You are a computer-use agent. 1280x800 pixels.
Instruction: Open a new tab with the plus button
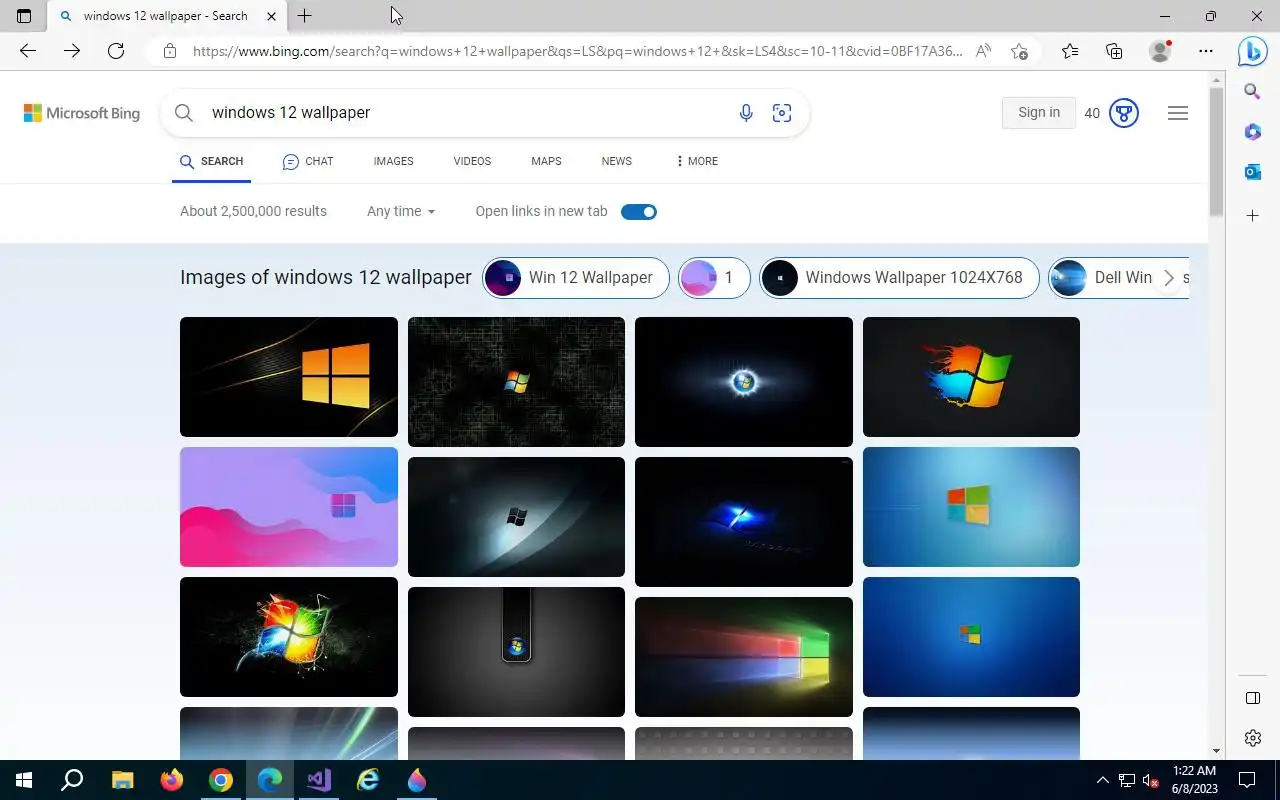(305, 16)
